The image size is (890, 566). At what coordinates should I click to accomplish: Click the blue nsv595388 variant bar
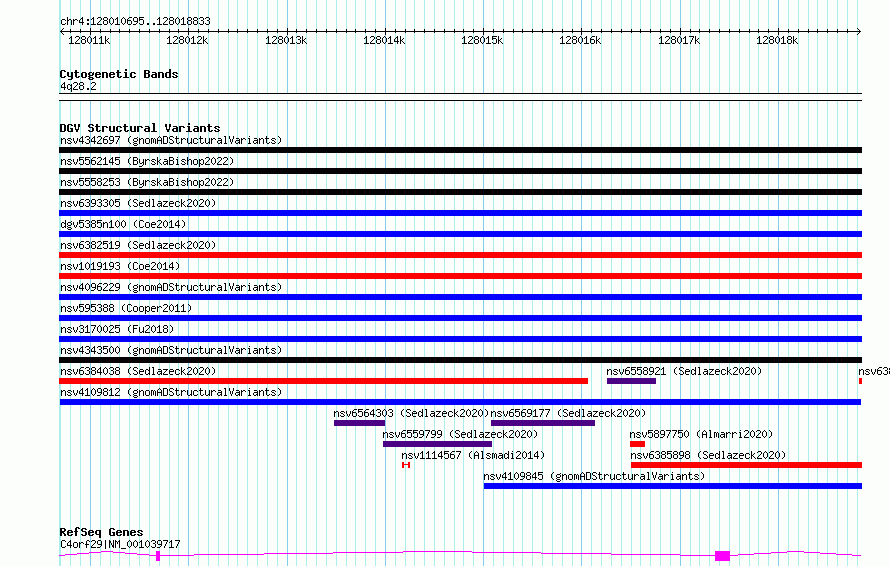click(x=460, y=318)
